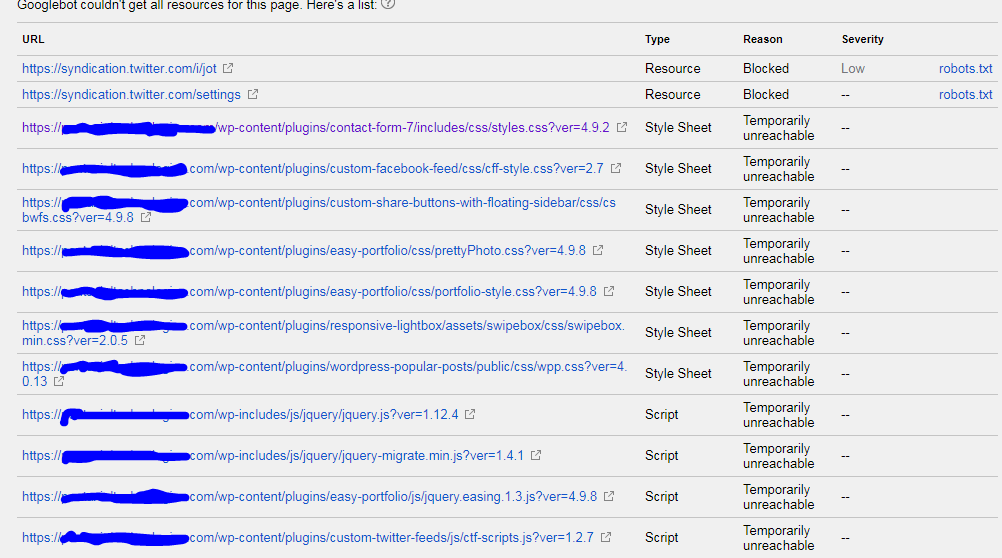Click external-link icon next to jquery.js URL
The height and width of the screenshot is (558, 1002).
470,415
